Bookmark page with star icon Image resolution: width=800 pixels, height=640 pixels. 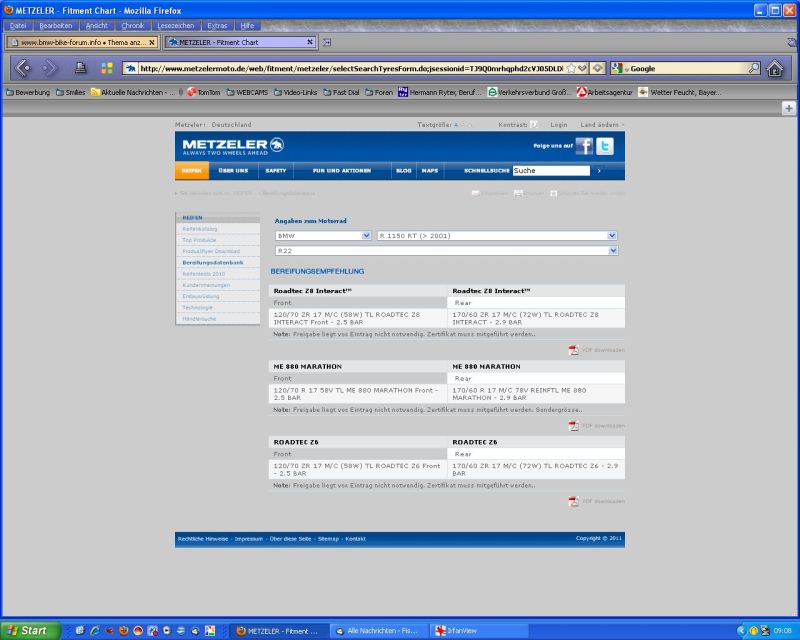coord(571,68)
